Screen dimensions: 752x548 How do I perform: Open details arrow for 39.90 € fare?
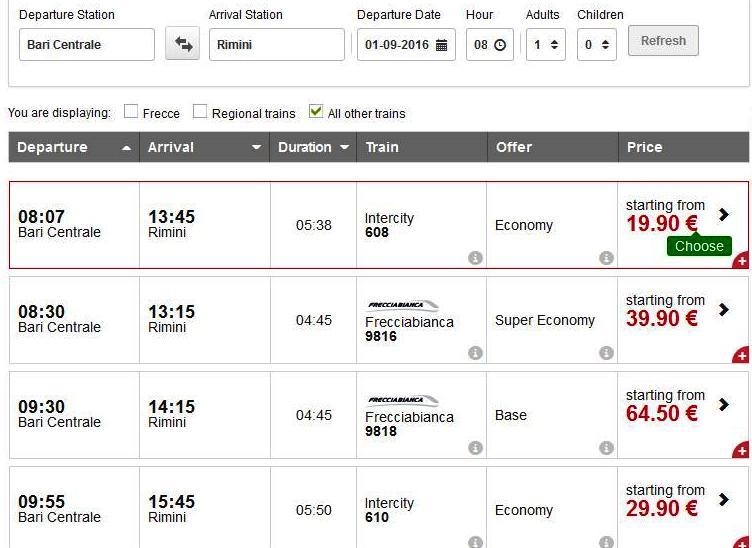(x=724, y=310)
